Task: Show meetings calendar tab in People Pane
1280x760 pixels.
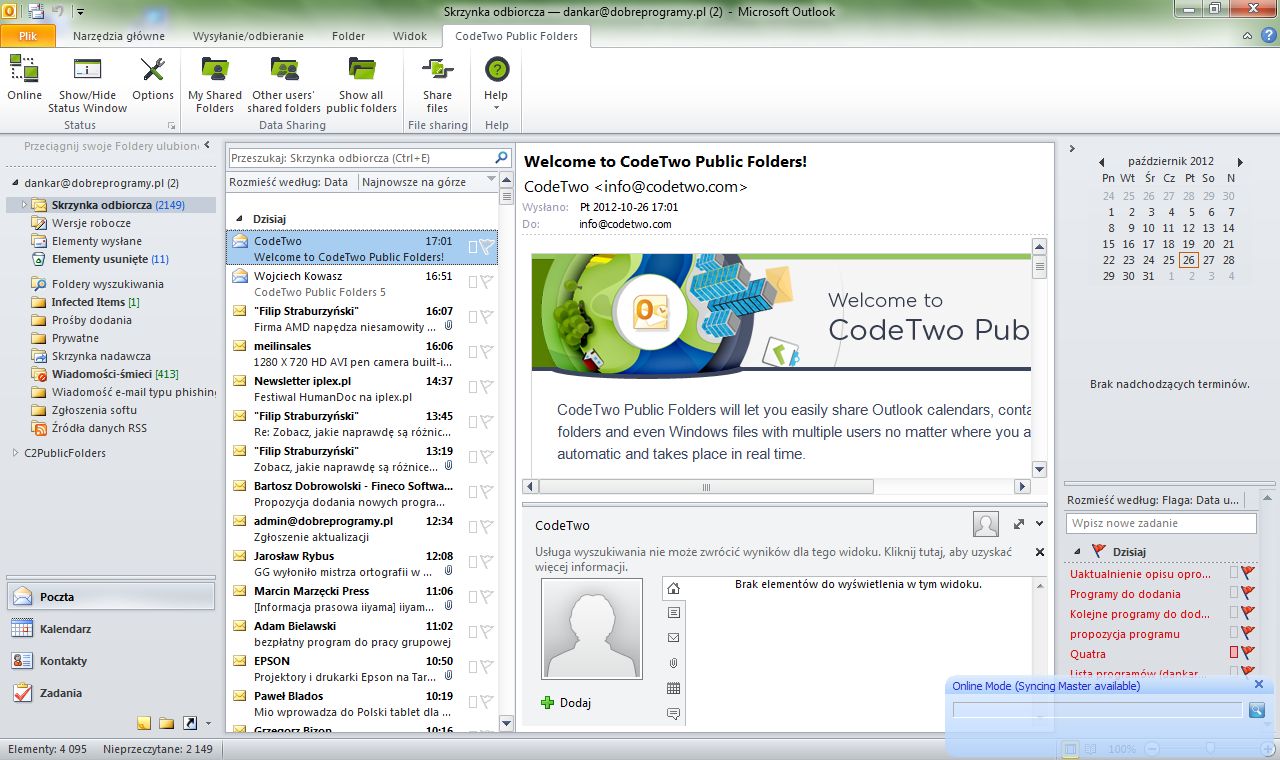Action: 673,688
